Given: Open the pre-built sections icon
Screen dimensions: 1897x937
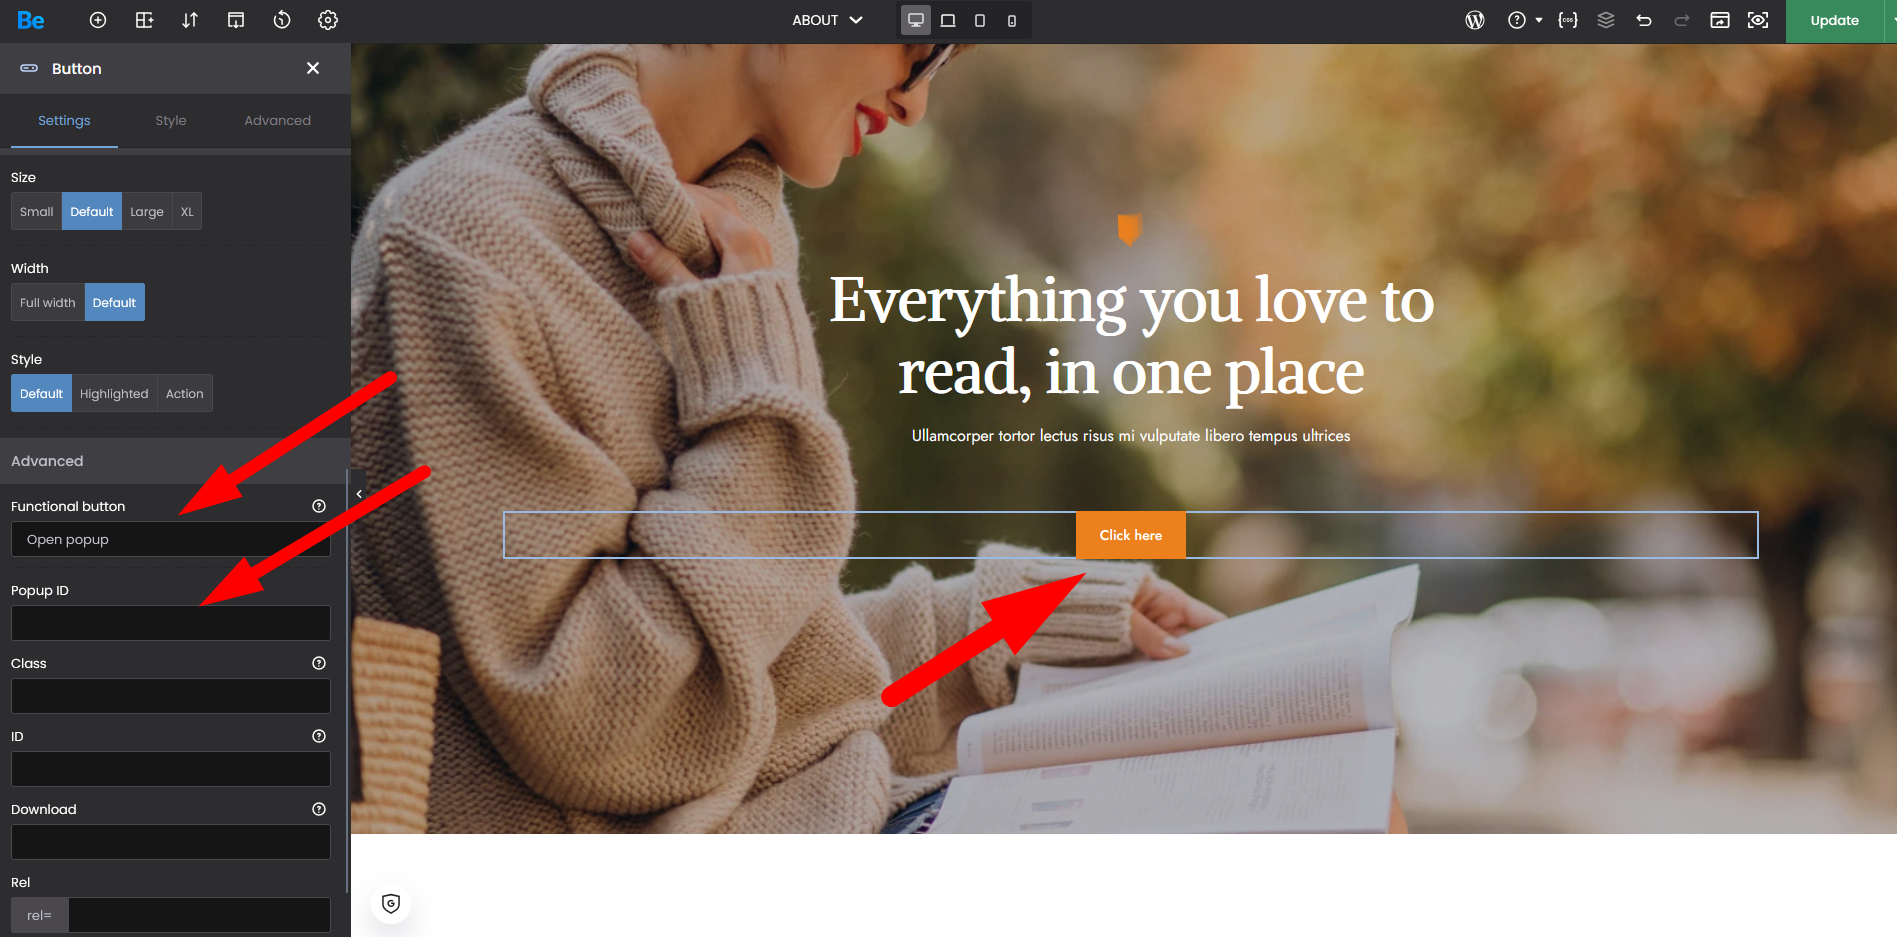Looking at the screenshot, I should [x=144, y=20].
